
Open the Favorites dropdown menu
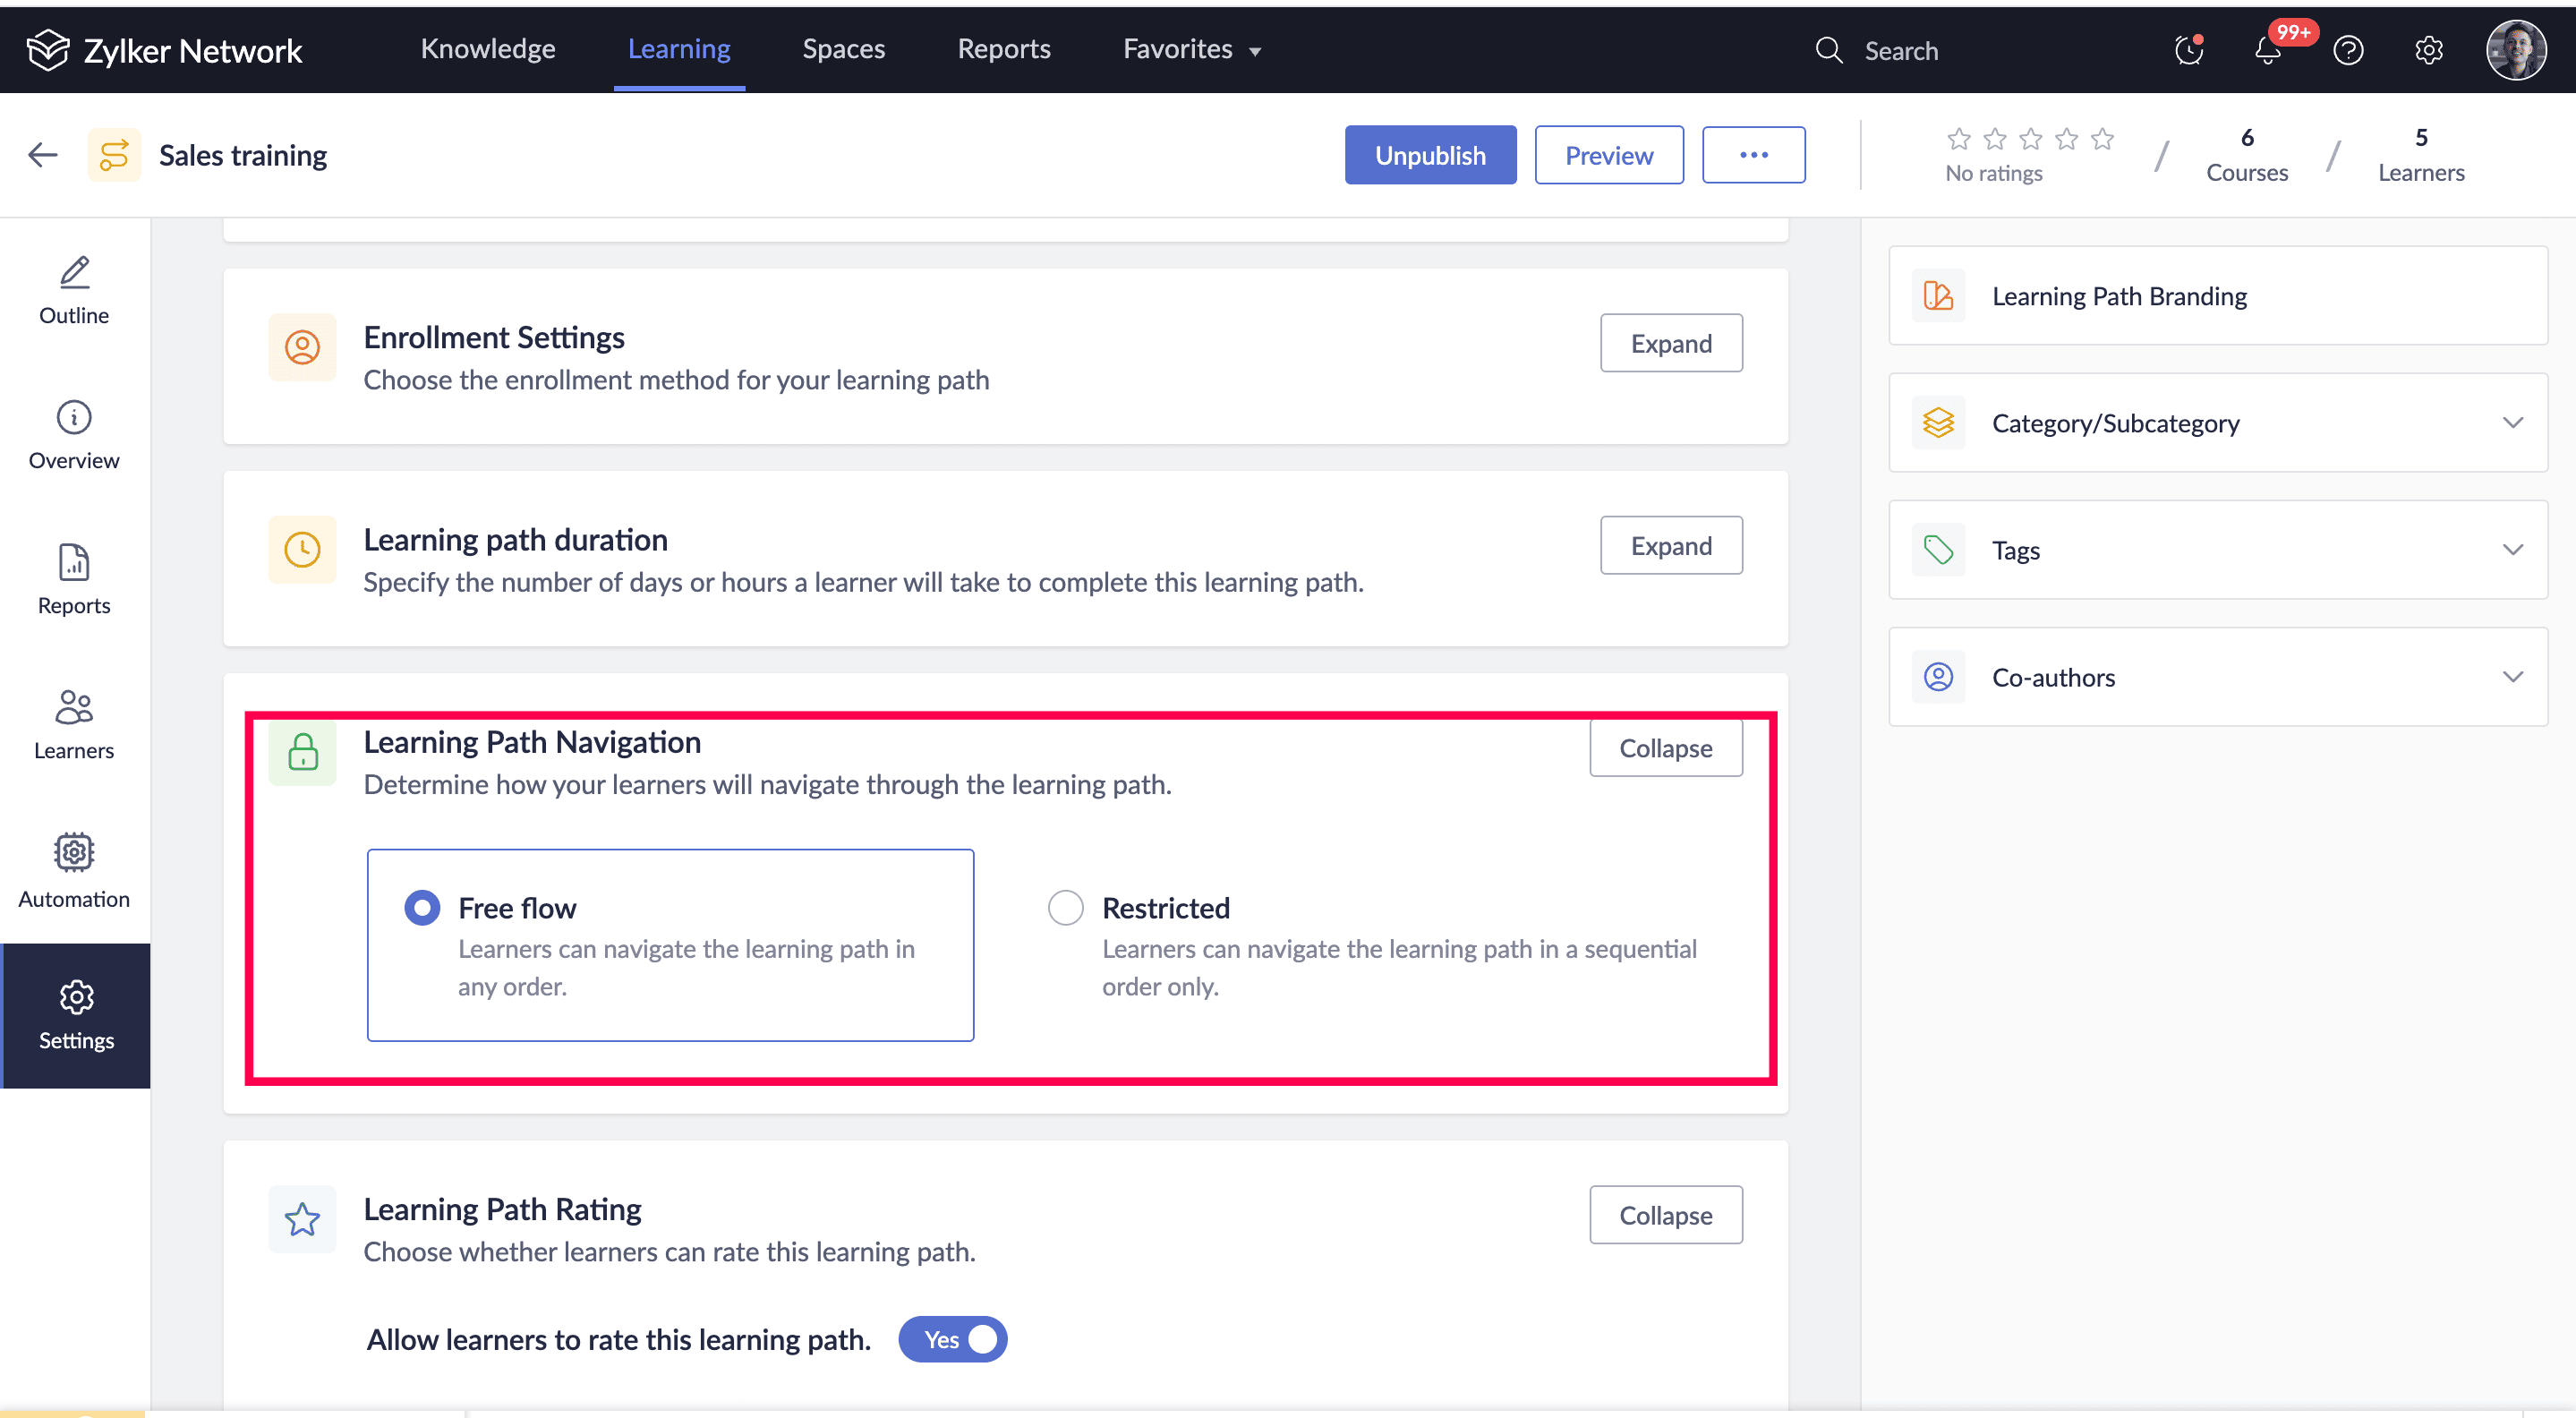[1191, 49]
